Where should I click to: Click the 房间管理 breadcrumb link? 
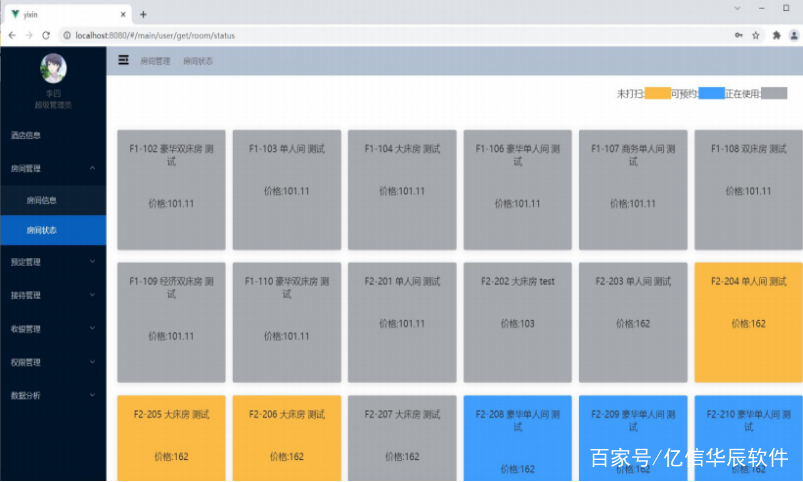156,62
